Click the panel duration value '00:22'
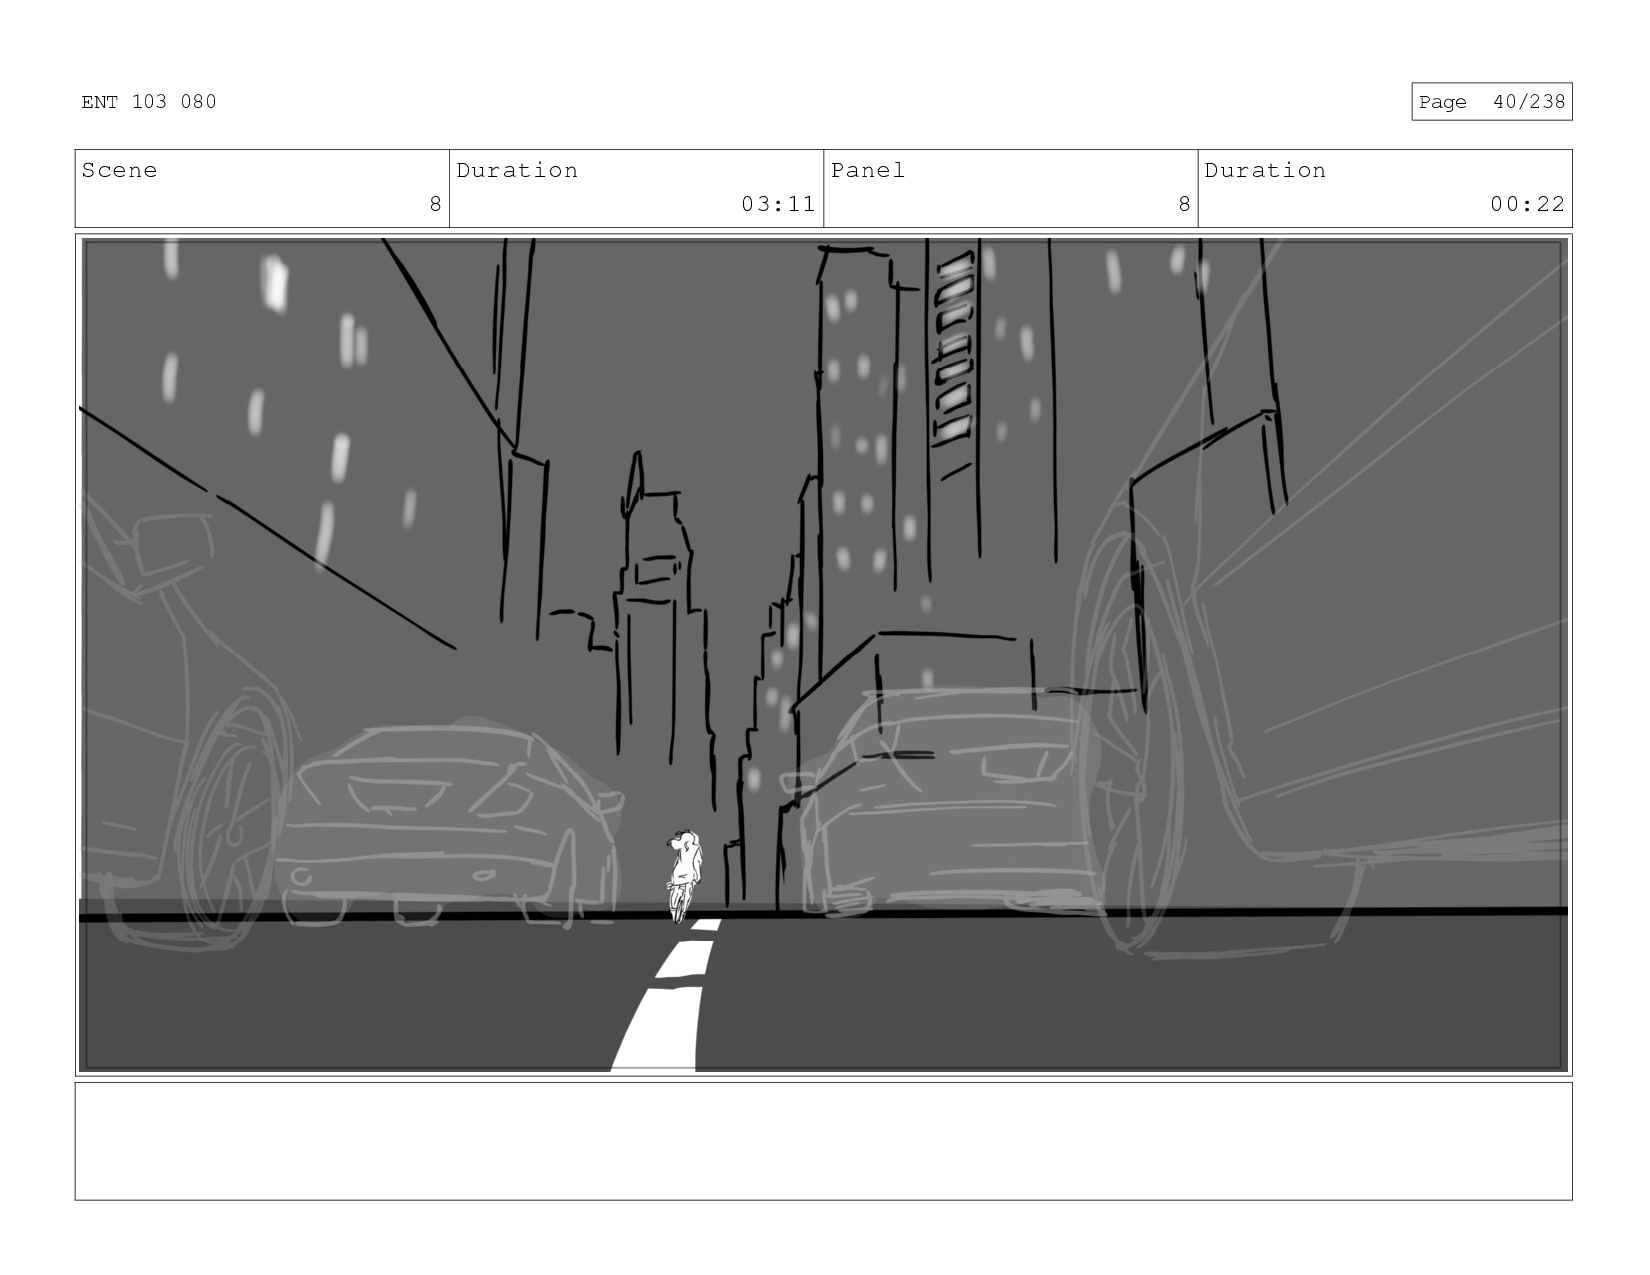The width and height of the screenshot is (1650, 1275). pos(1527,204)
